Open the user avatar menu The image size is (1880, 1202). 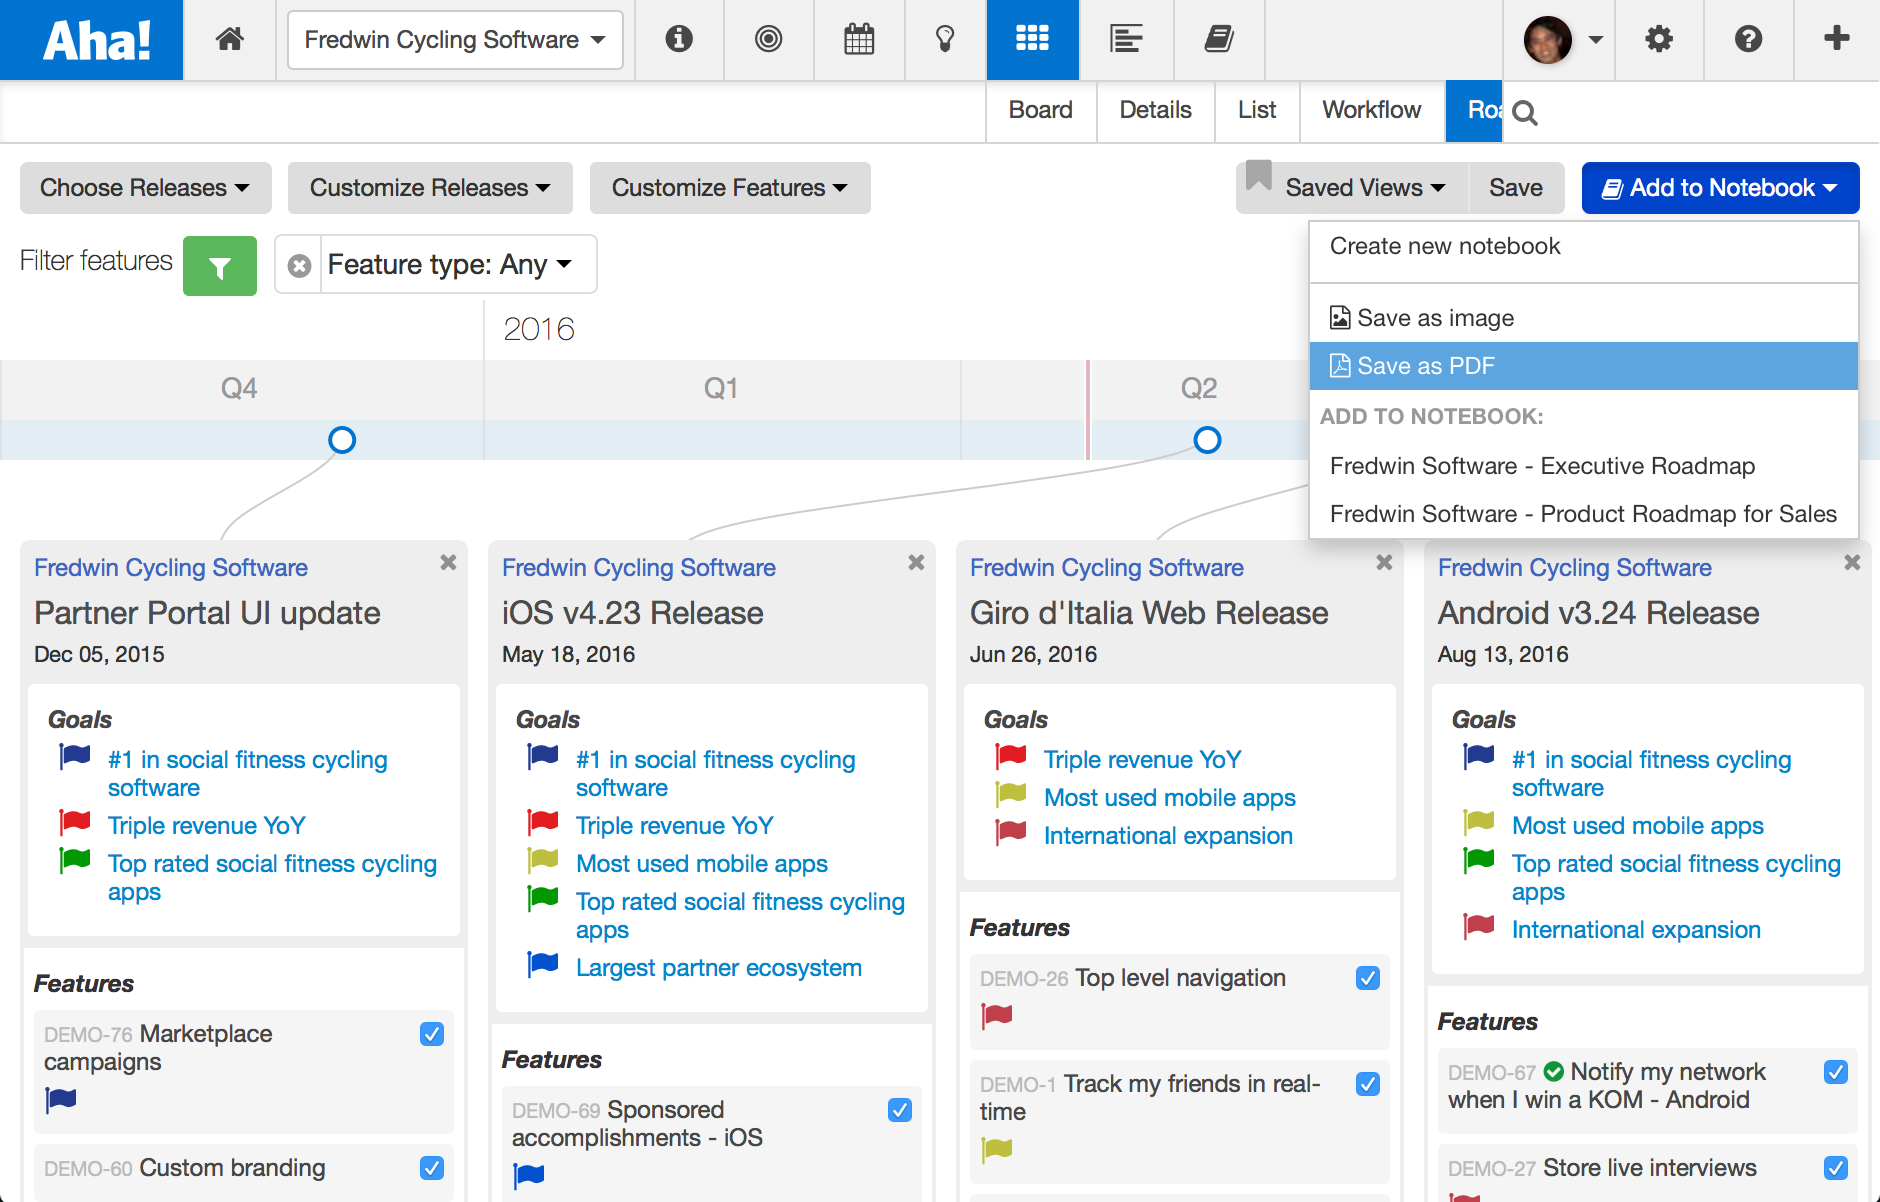(1562, 40)
